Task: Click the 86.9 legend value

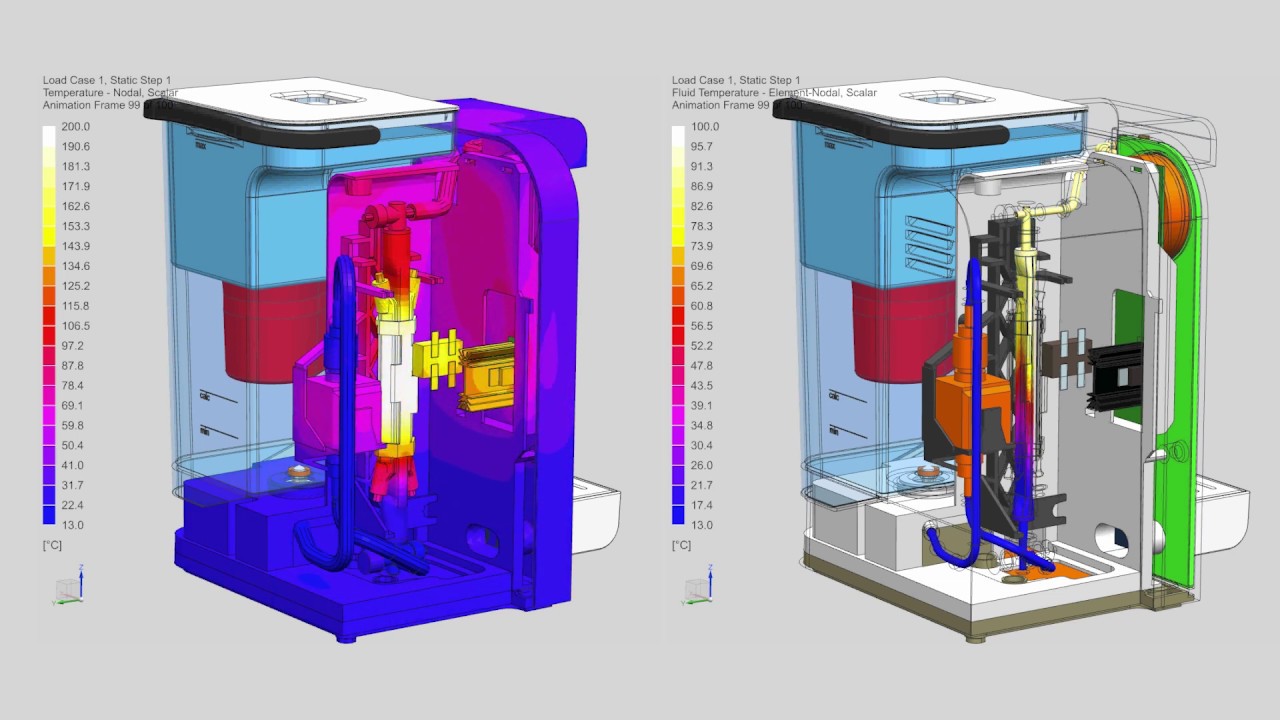Action: point(702,187)
